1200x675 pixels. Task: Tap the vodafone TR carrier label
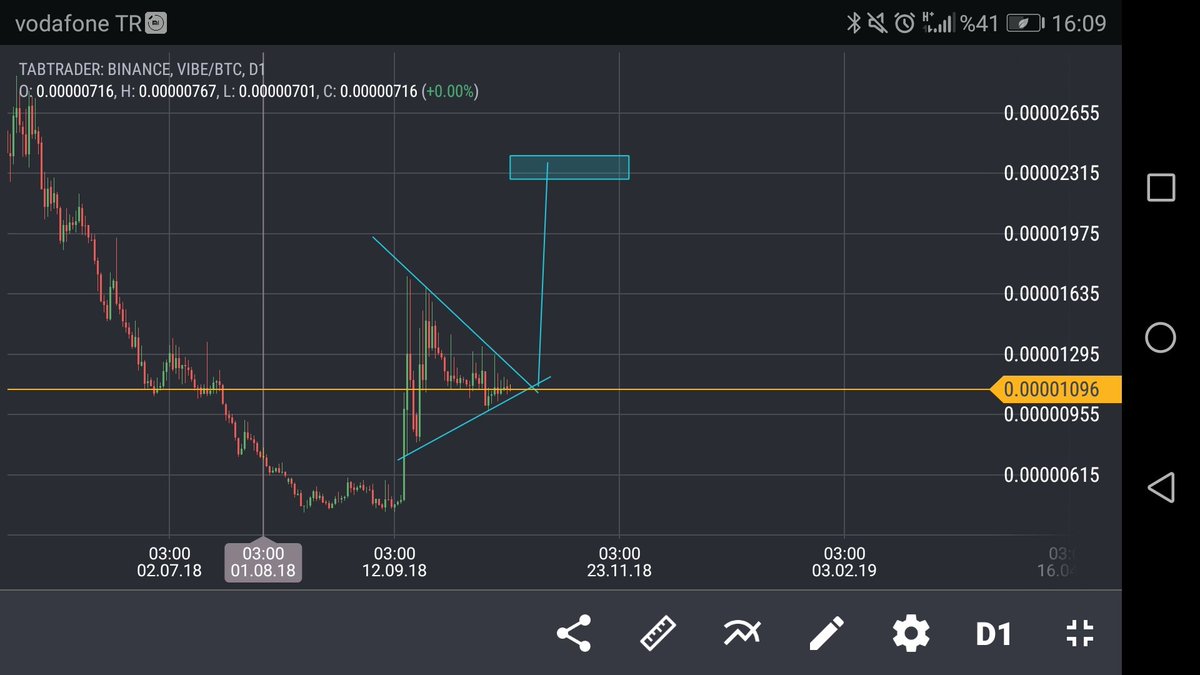click(x=77, y=22)
